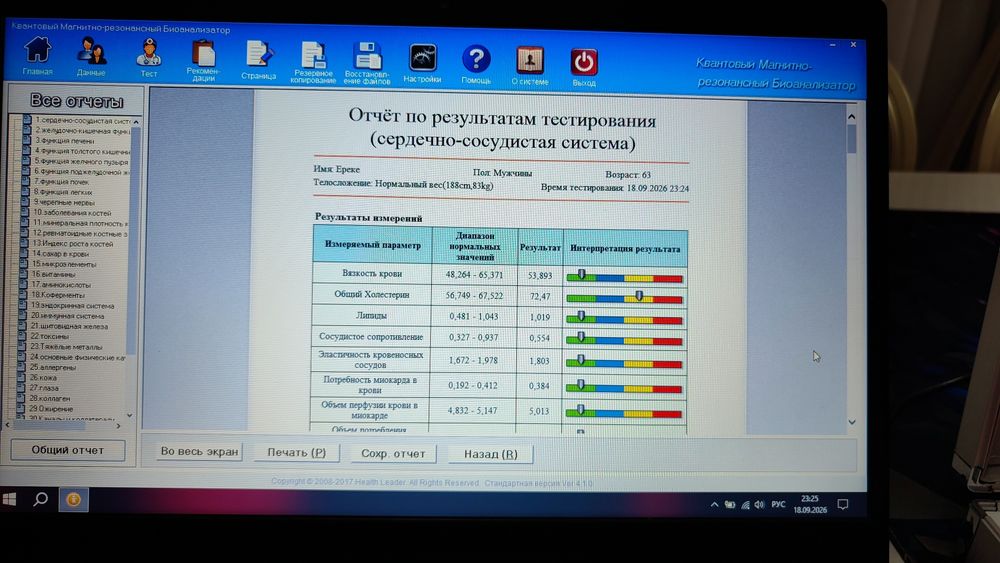Select report 23.Тяжелые металлы

(x=66, y=347)
